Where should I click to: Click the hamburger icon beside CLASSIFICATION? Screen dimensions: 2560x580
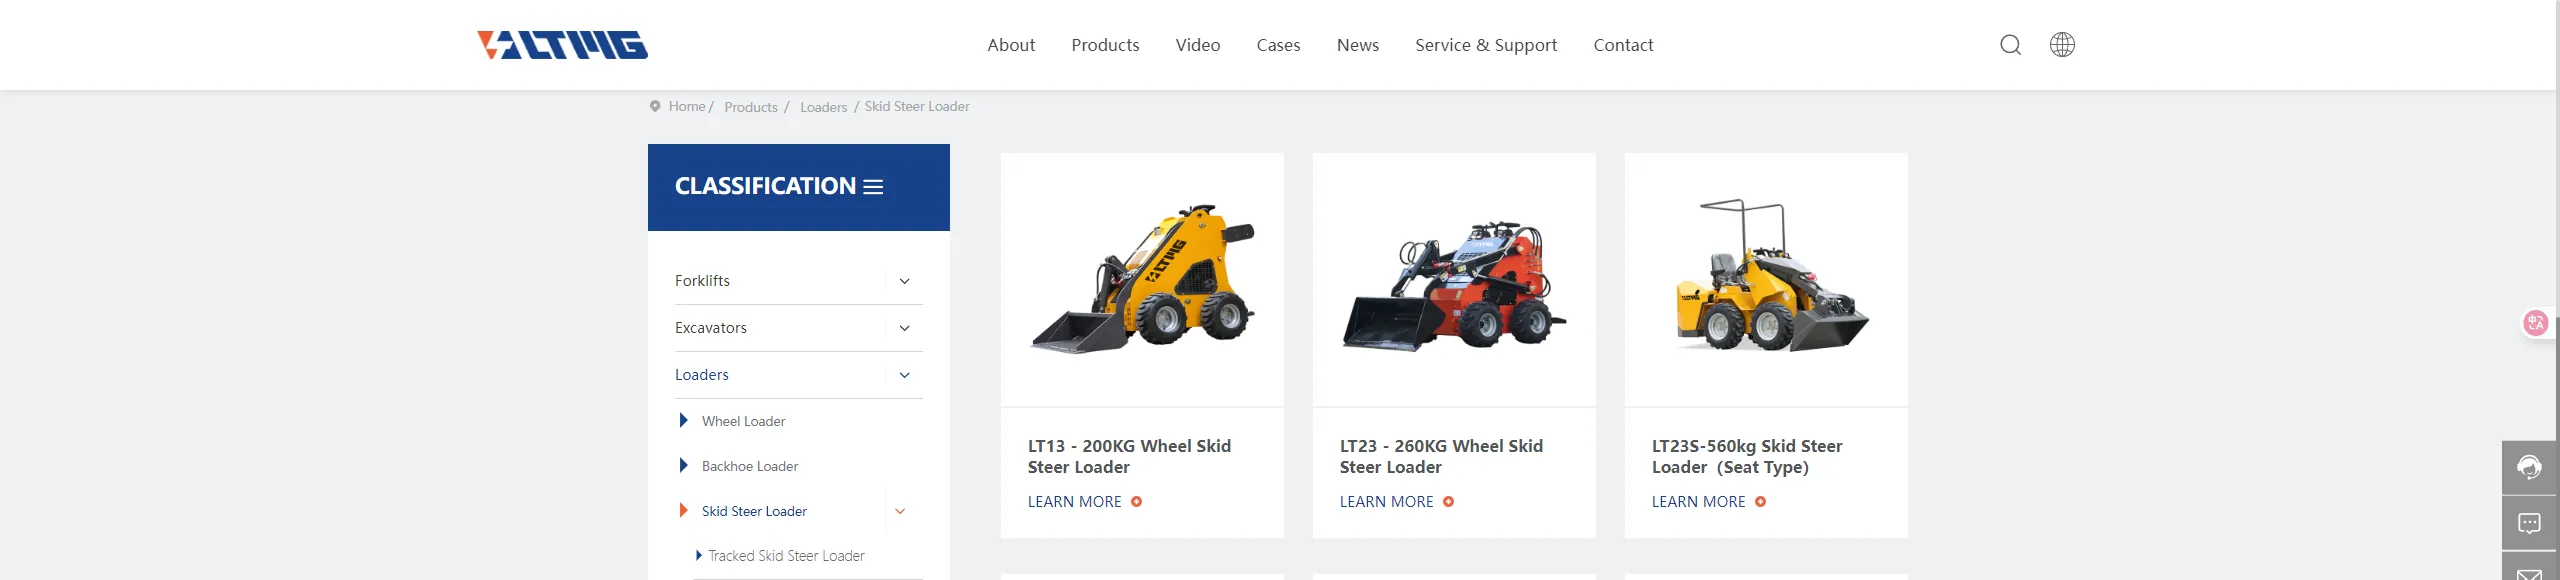(874, 187)
